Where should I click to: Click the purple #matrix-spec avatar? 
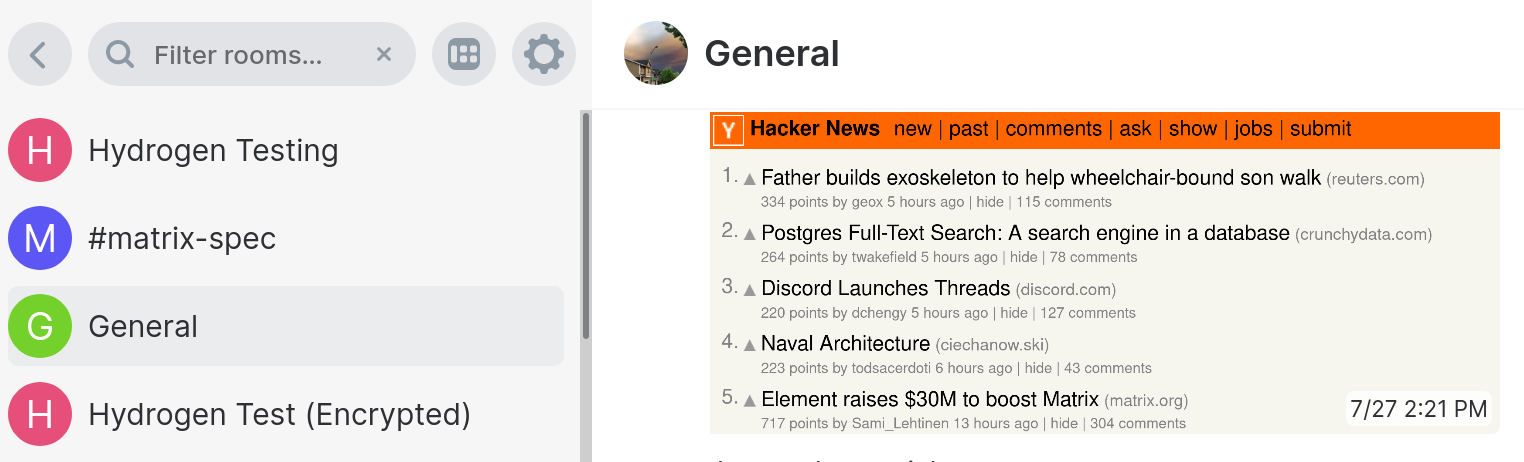click(40, 238)
